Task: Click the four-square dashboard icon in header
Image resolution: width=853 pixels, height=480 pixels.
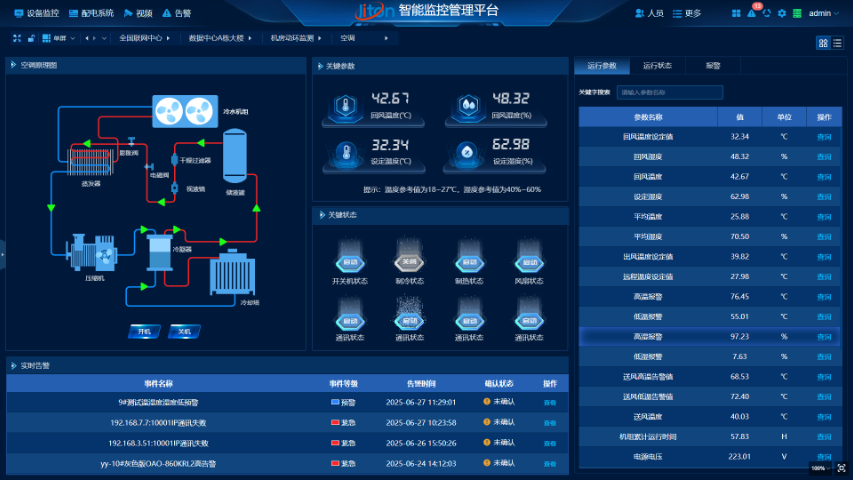Action: [x=737, y=14]
